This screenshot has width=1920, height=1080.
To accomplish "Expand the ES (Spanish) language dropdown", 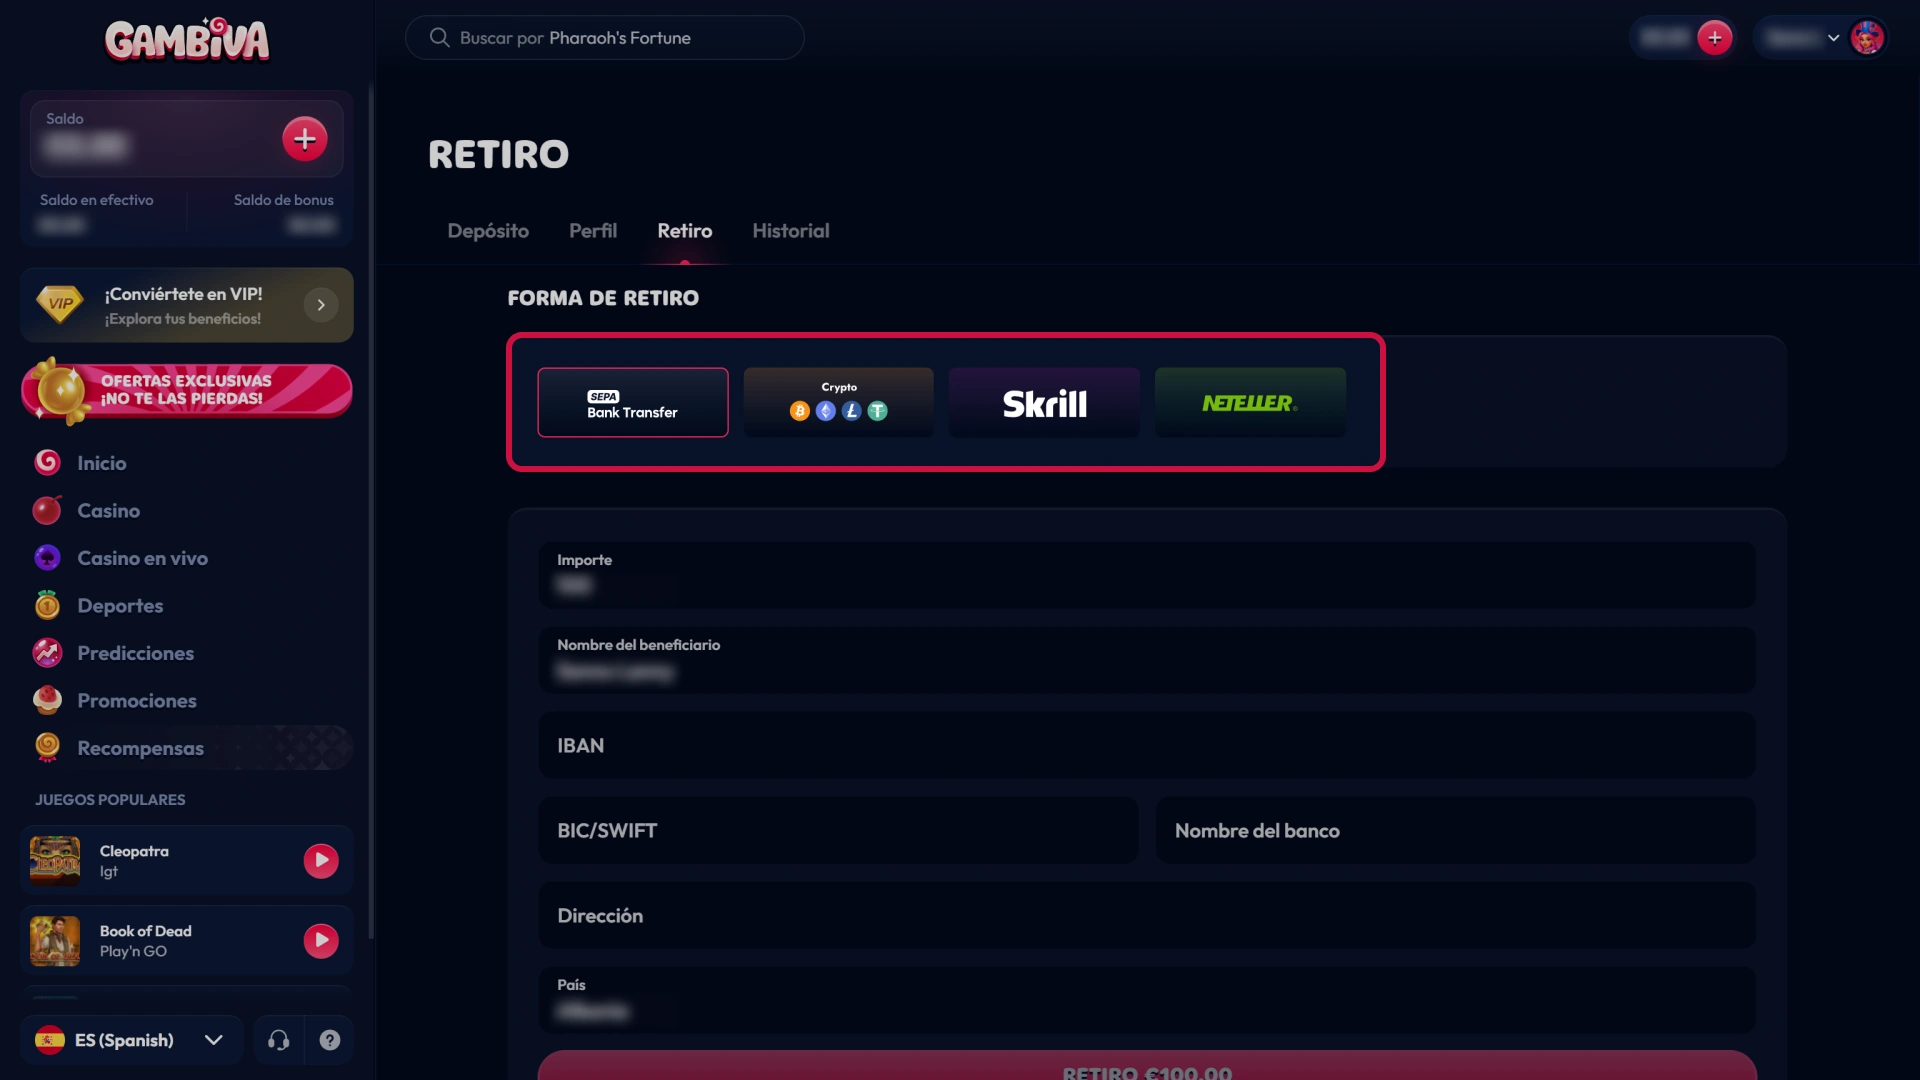I will 132,1040.
